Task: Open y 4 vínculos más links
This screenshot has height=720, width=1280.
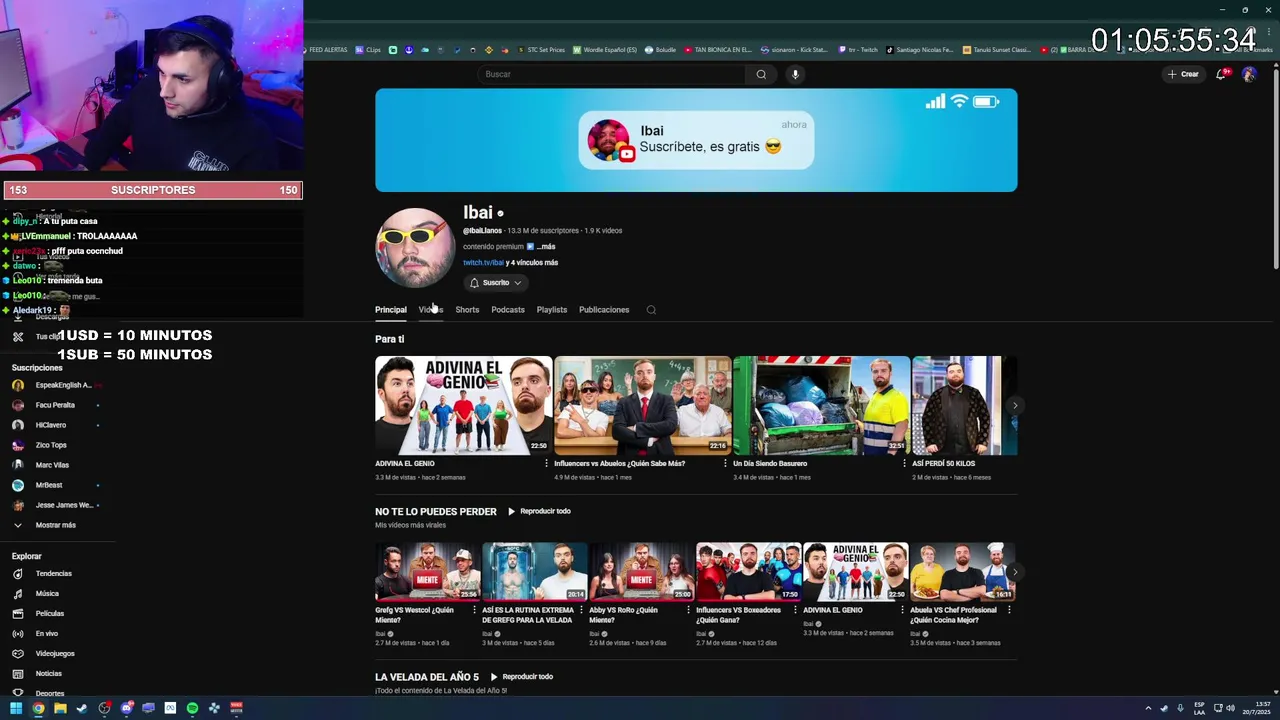Action: pos(532,263)
